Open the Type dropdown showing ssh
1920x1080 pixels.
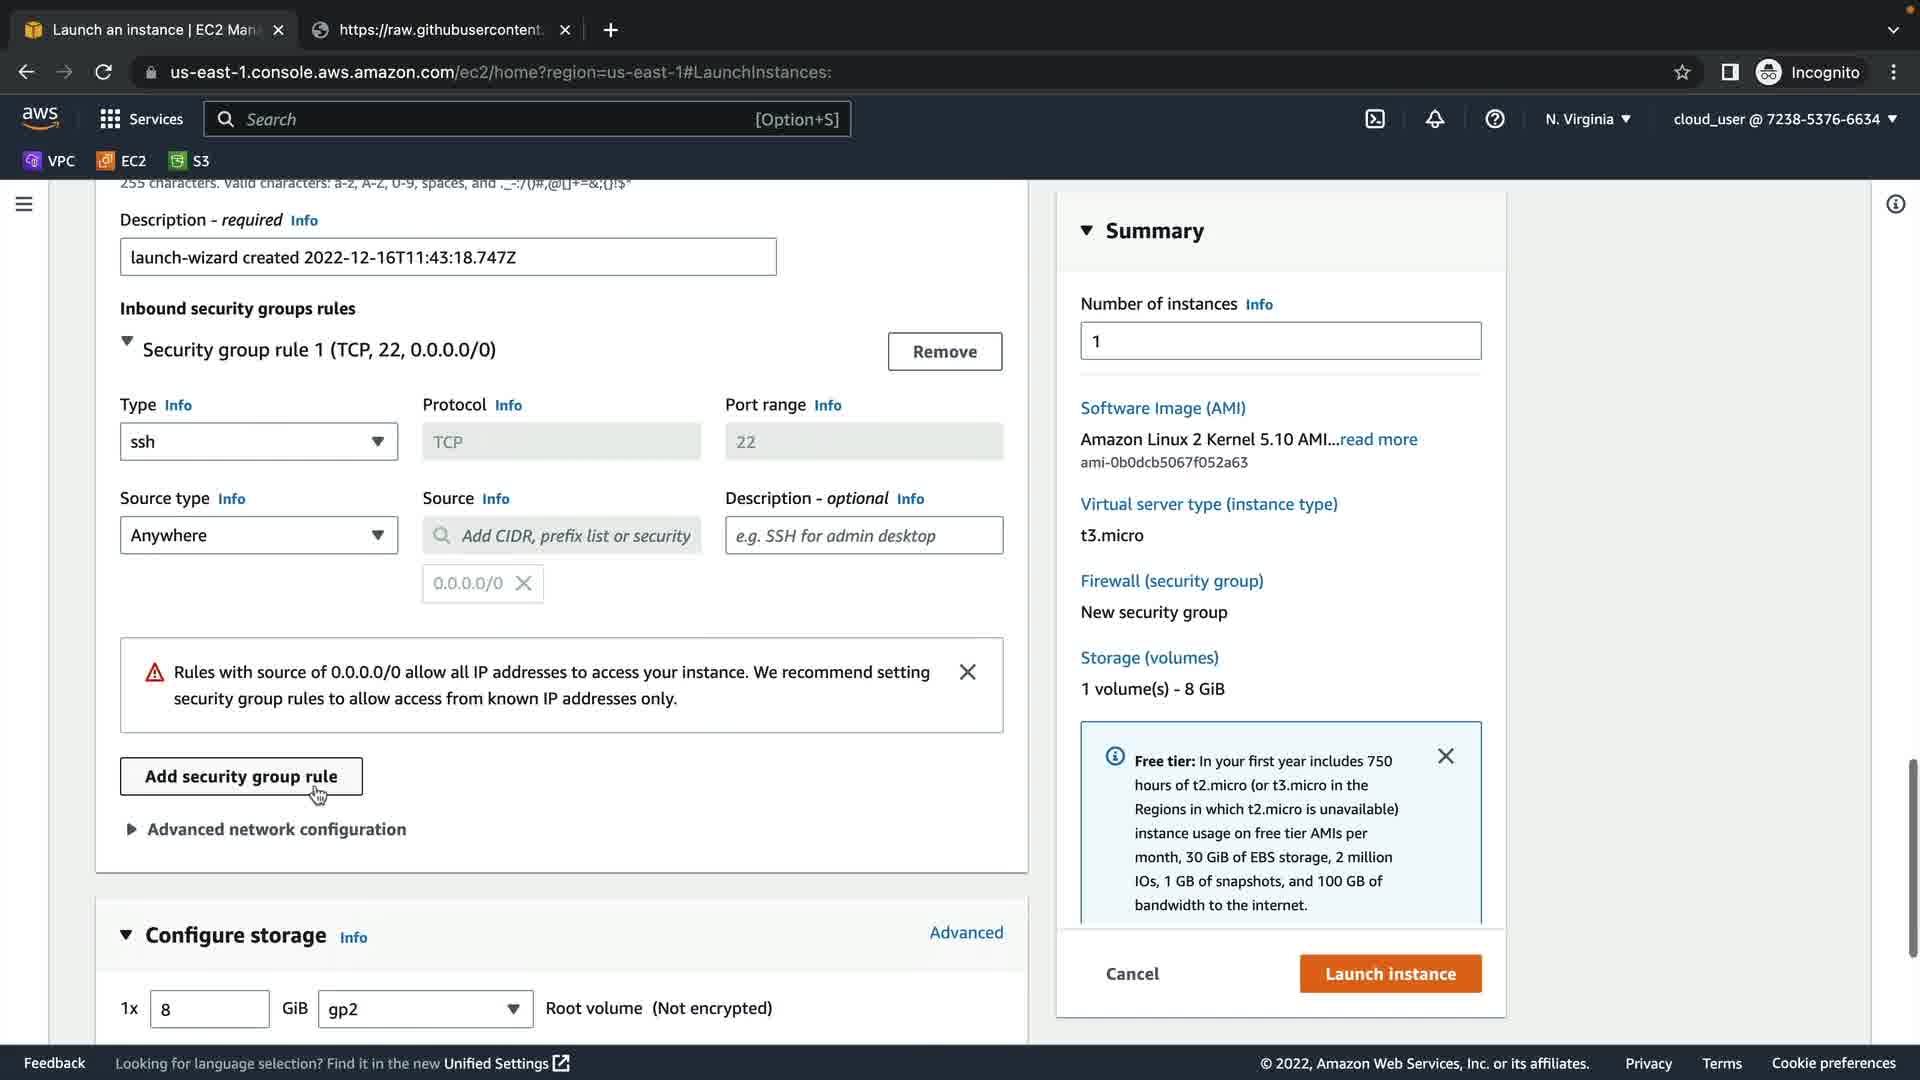[258, 442]
